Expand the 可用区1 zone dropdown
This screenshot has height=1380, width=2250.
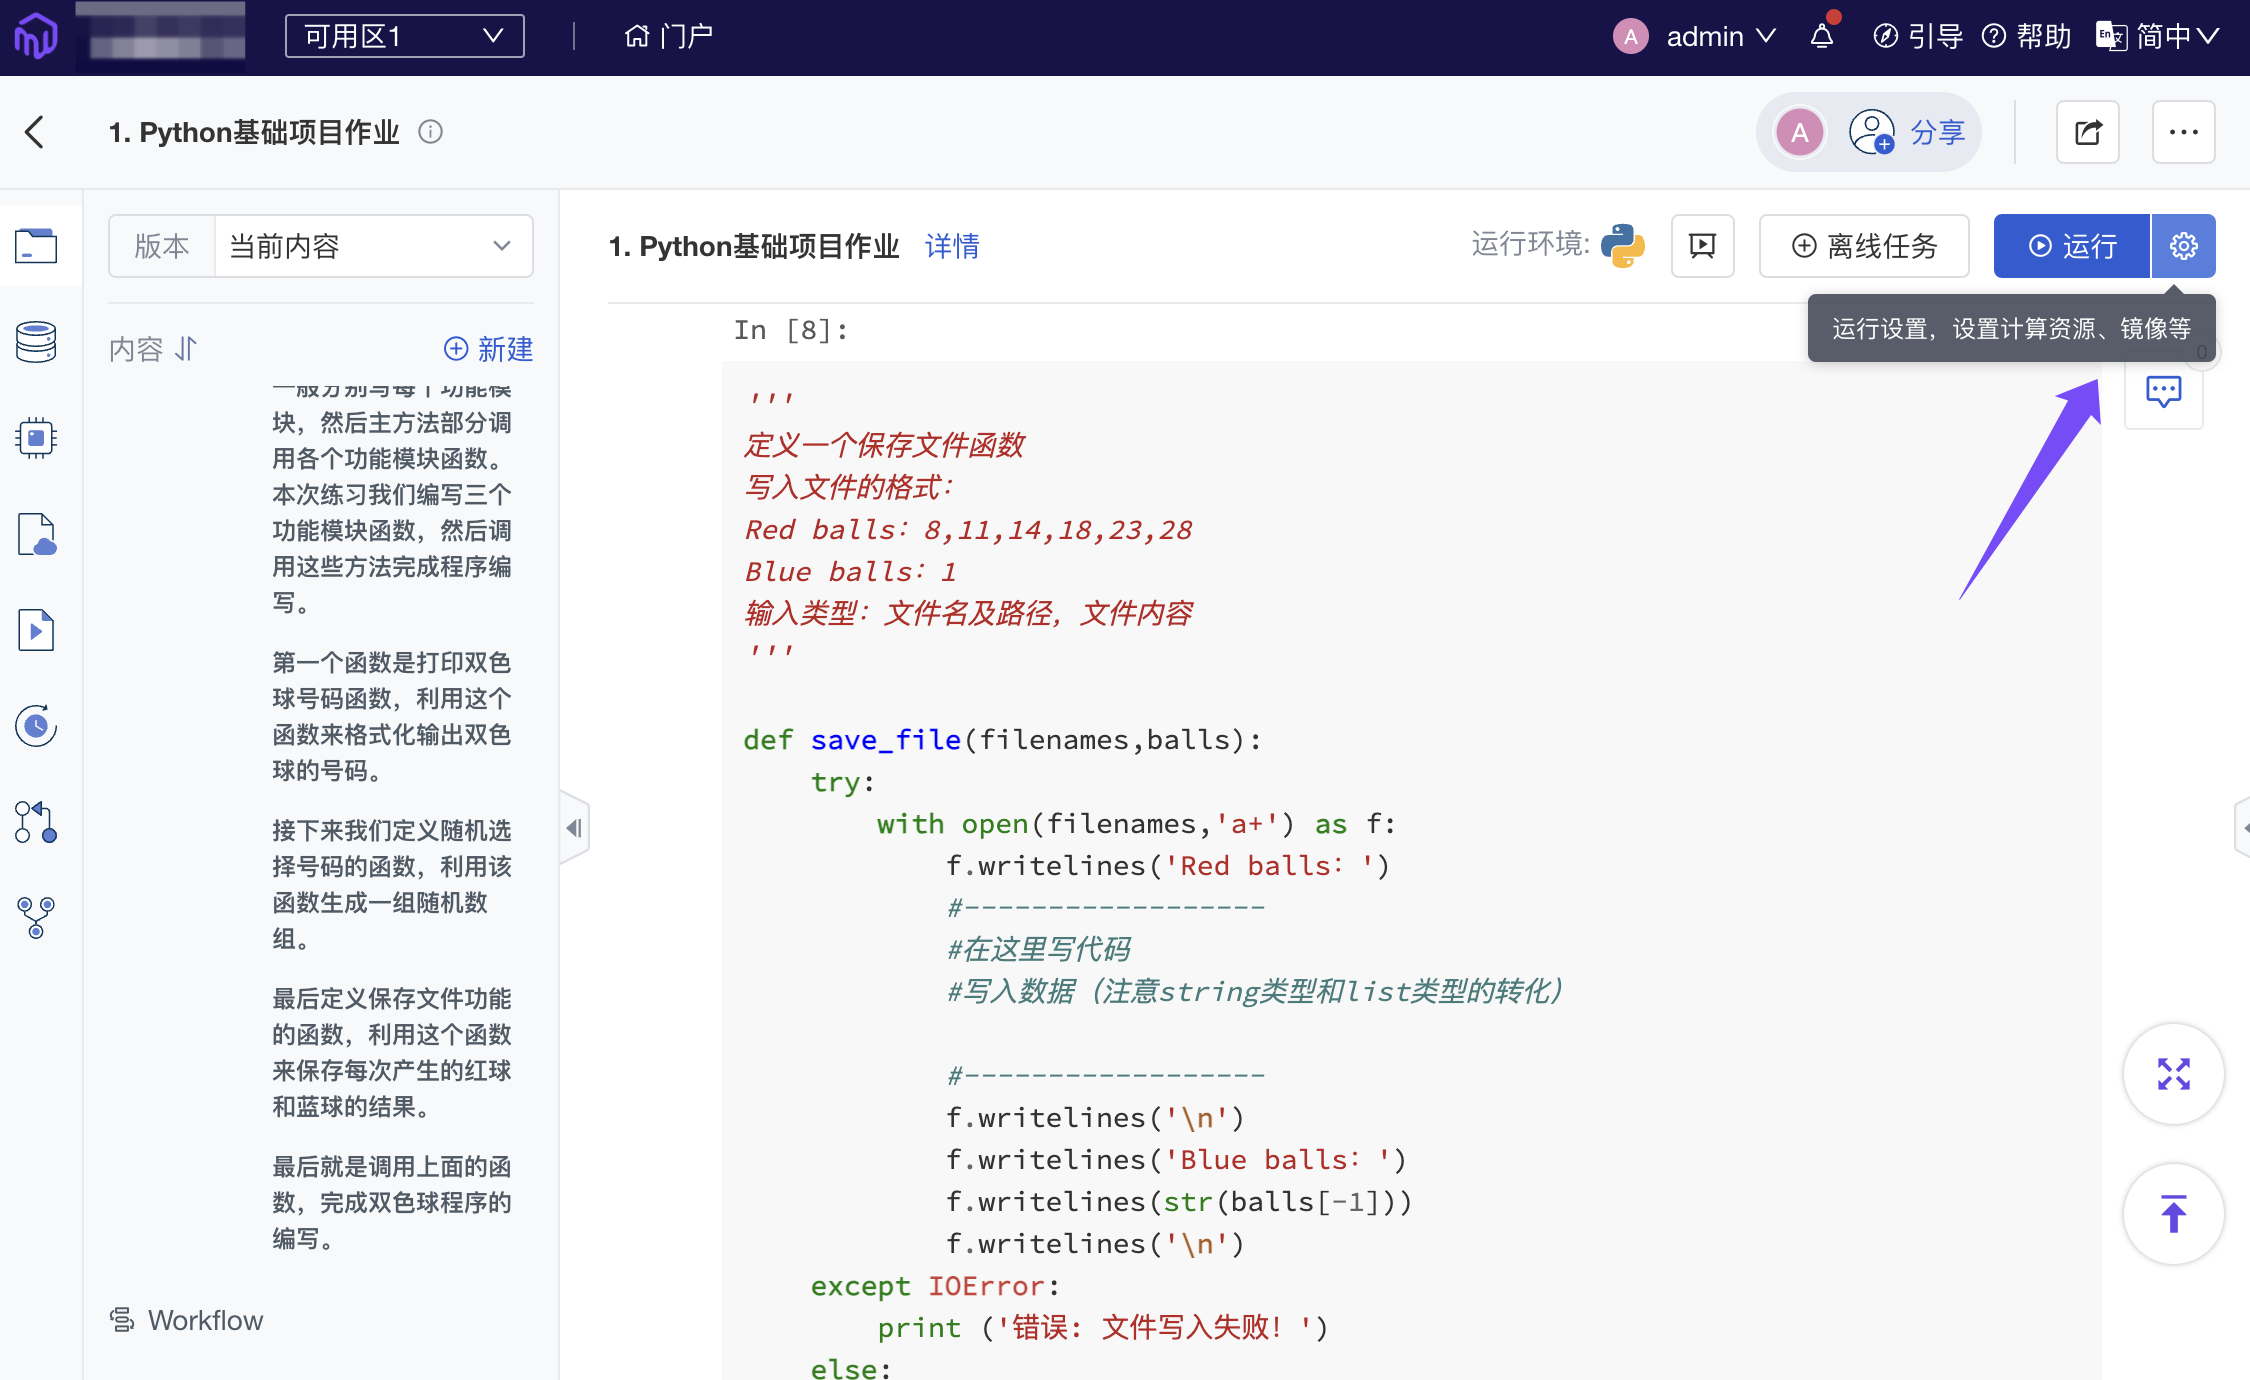pos(404,37)
